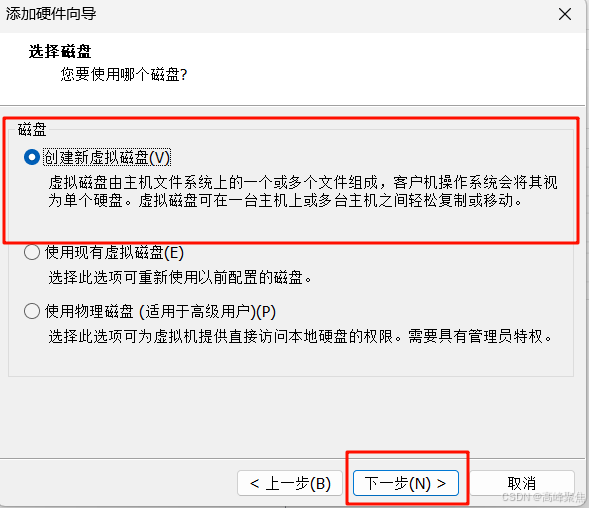
Task: Go back using 上一步(B) button
Action: coord(290,483)
